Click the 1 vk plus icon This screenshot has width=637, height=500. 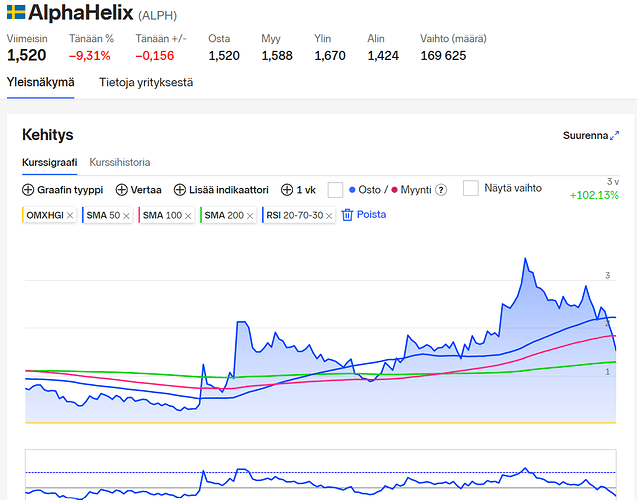pos(287,190)
